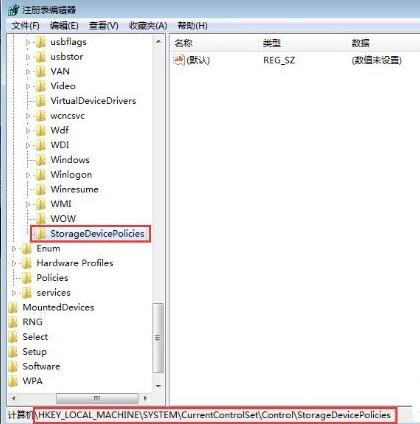Image resolution: width=420 pixels, height=424 pixels.
Task: Expand the services key arrow
Action: pos(14,293)
